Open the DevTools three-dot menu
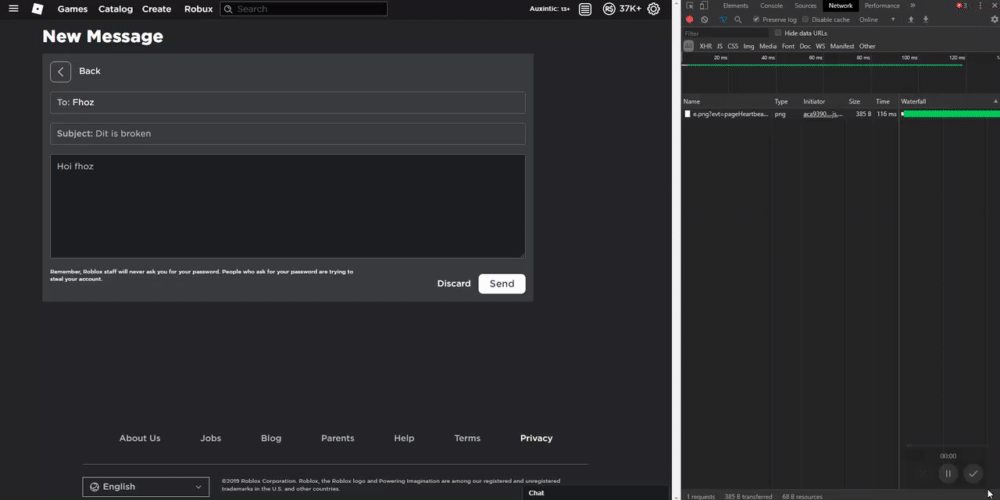 click(x=980, y=6)
